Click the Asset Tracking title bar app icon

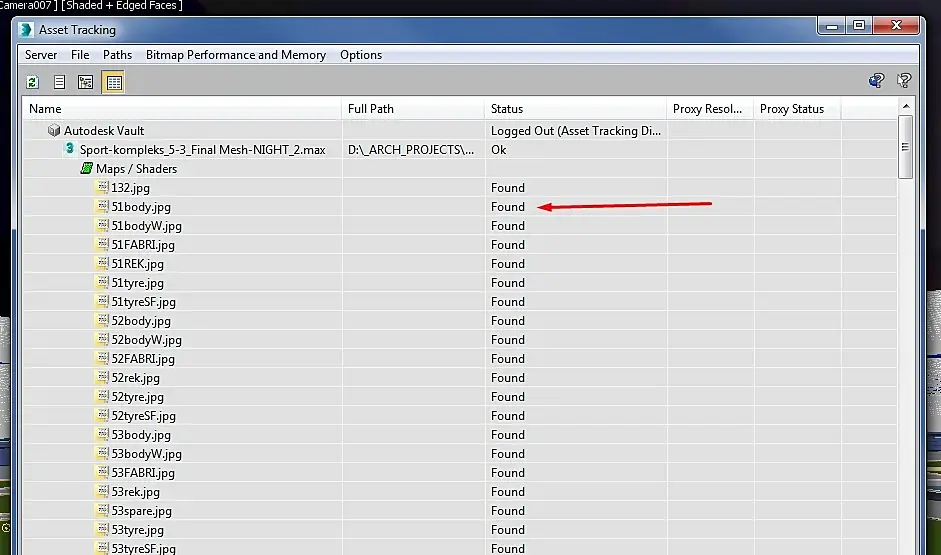pyautogui.click(x=26, y=29)
